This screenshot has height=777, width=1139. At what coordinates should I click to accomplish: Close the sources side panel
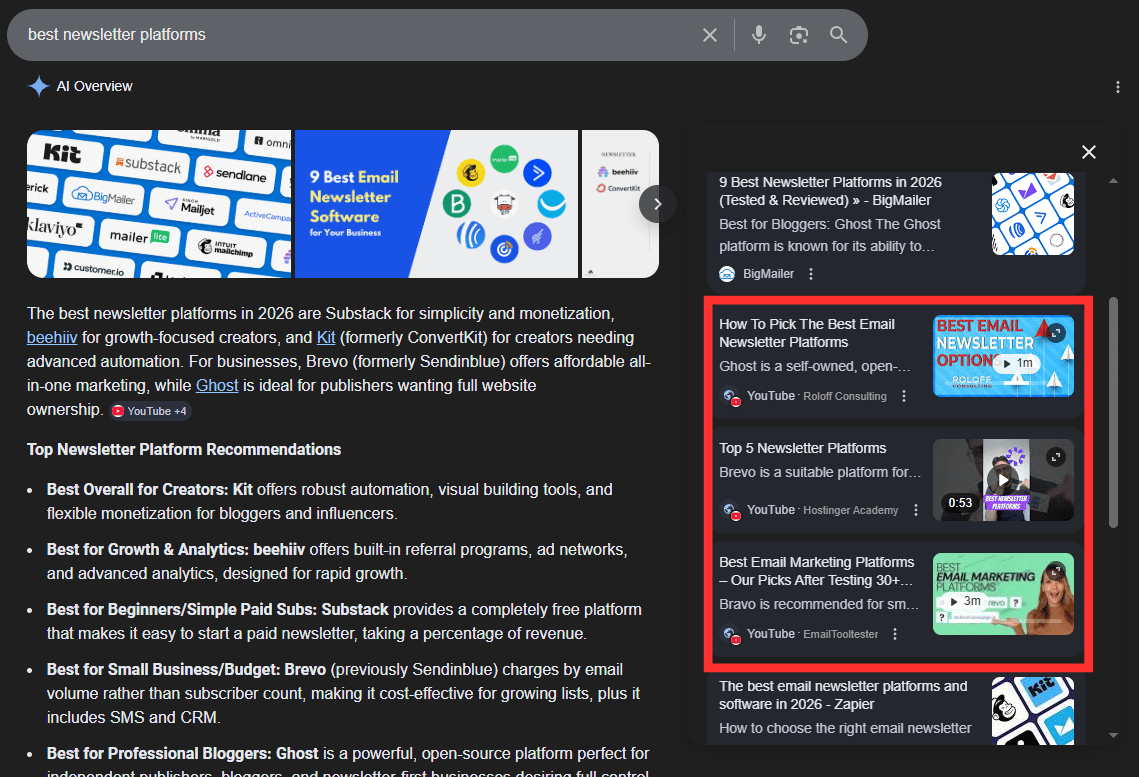(x=1088, y=152)
